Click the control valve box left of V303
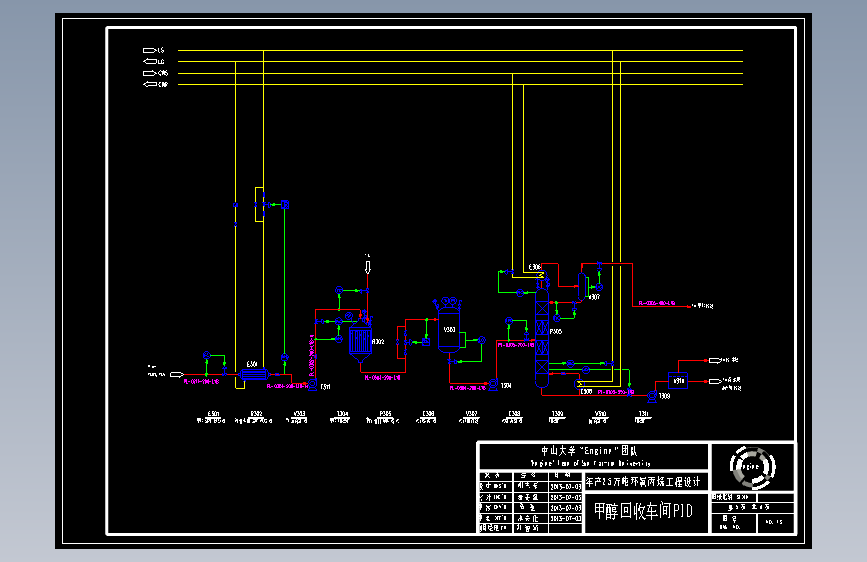Viewport: 867px width, 562px height. [426, 342]
